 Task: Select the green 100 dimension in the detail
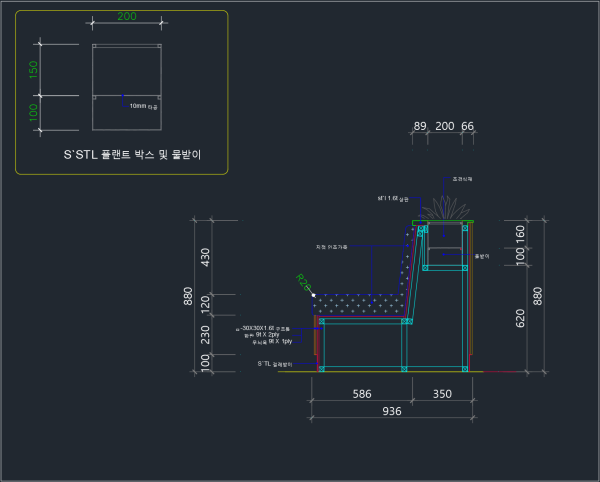[x=33, y=112]
